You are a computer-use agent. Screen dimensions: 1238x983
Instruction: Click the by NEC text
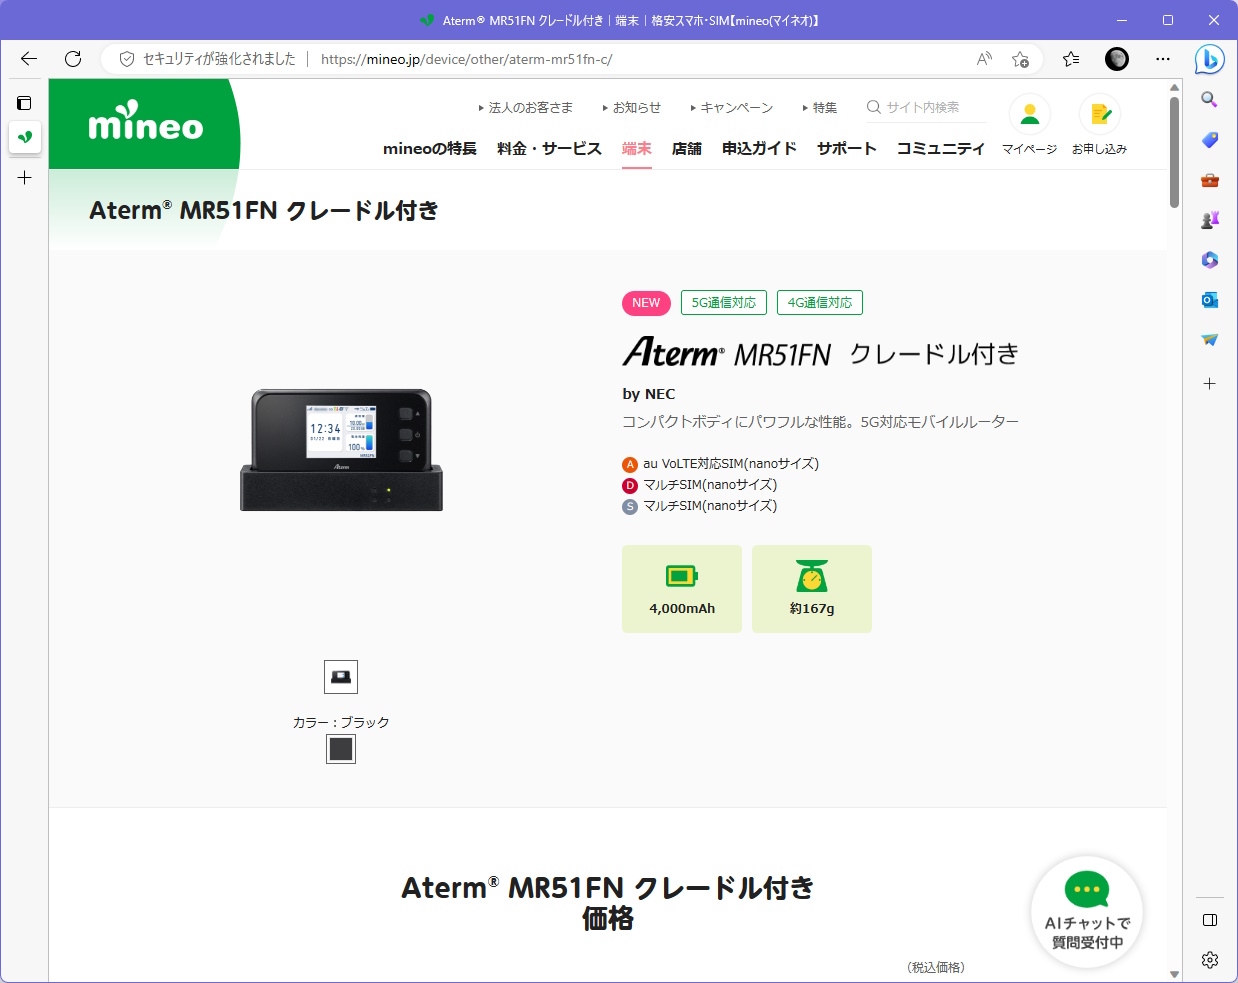(649, 394)
